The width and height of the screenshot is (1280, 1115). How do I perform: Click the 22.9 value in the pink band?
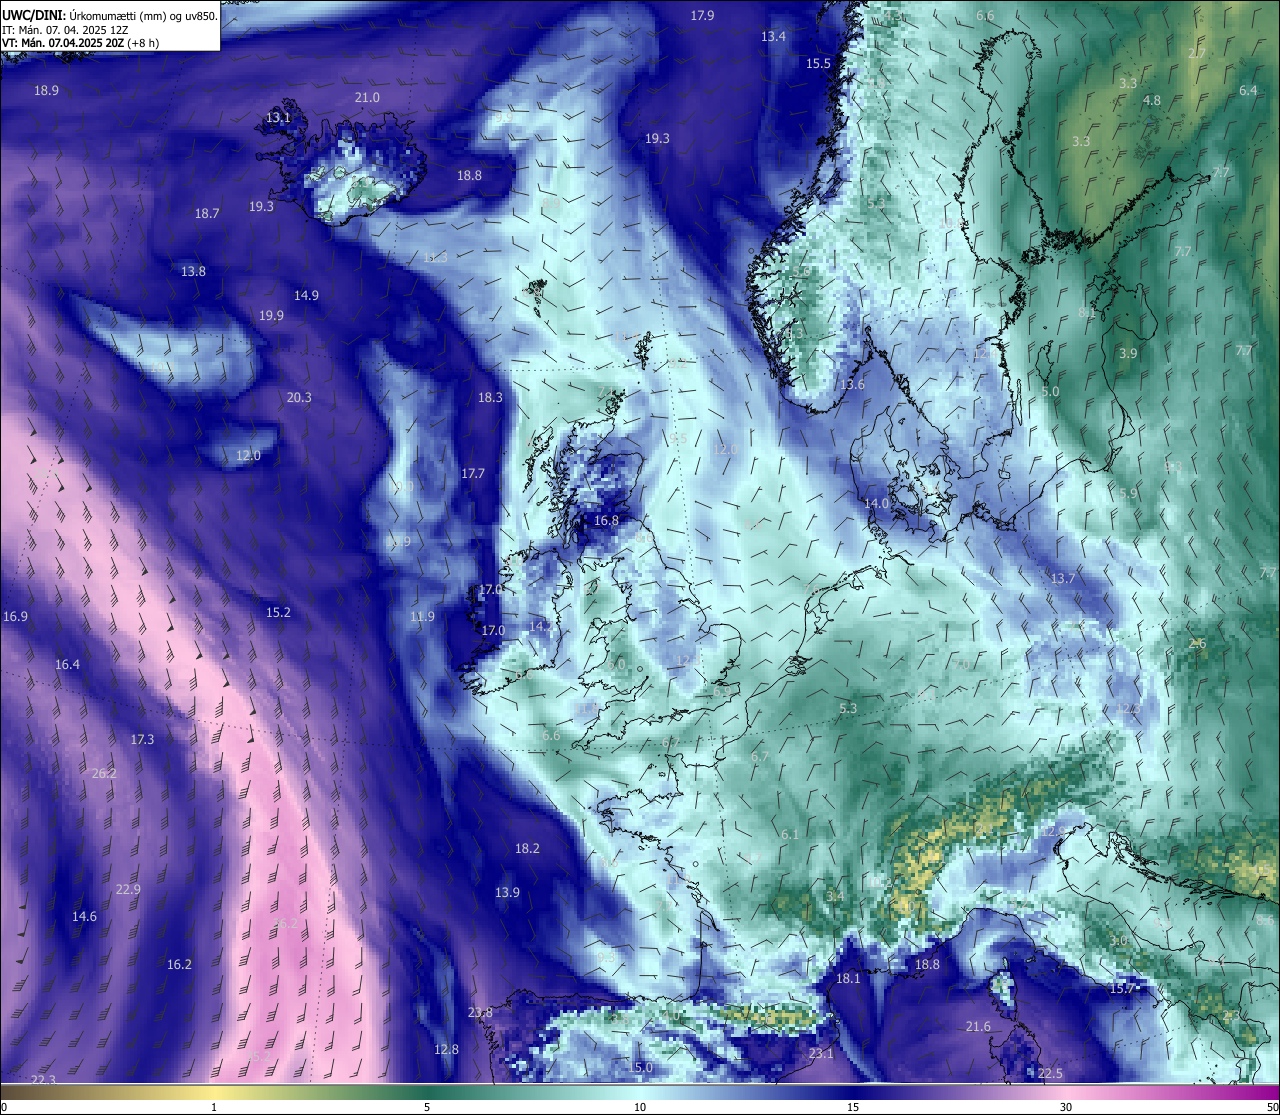(128, 889)
